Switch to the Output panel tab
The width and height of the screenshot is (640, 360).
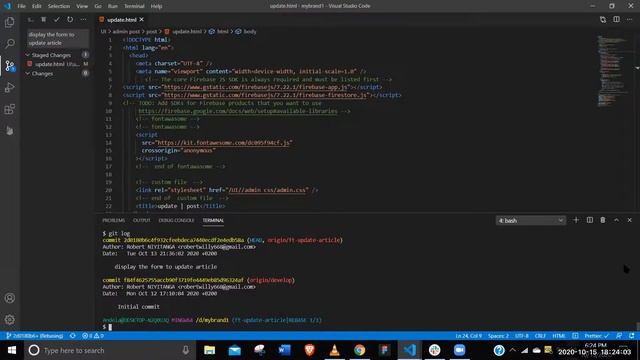142,220
